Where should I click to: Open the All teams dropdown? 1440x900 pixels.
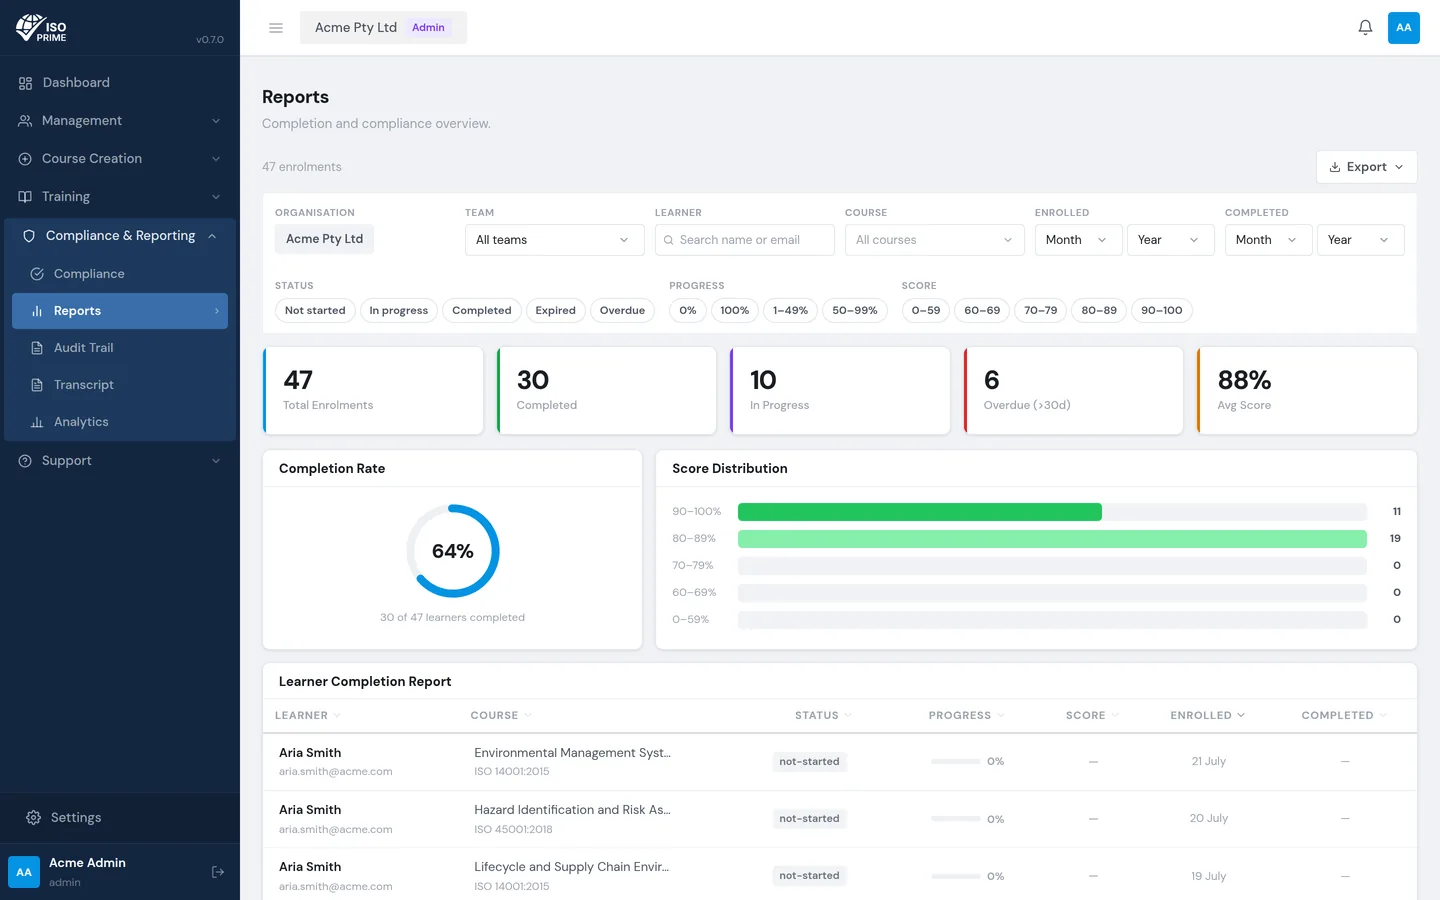[555, 240]
